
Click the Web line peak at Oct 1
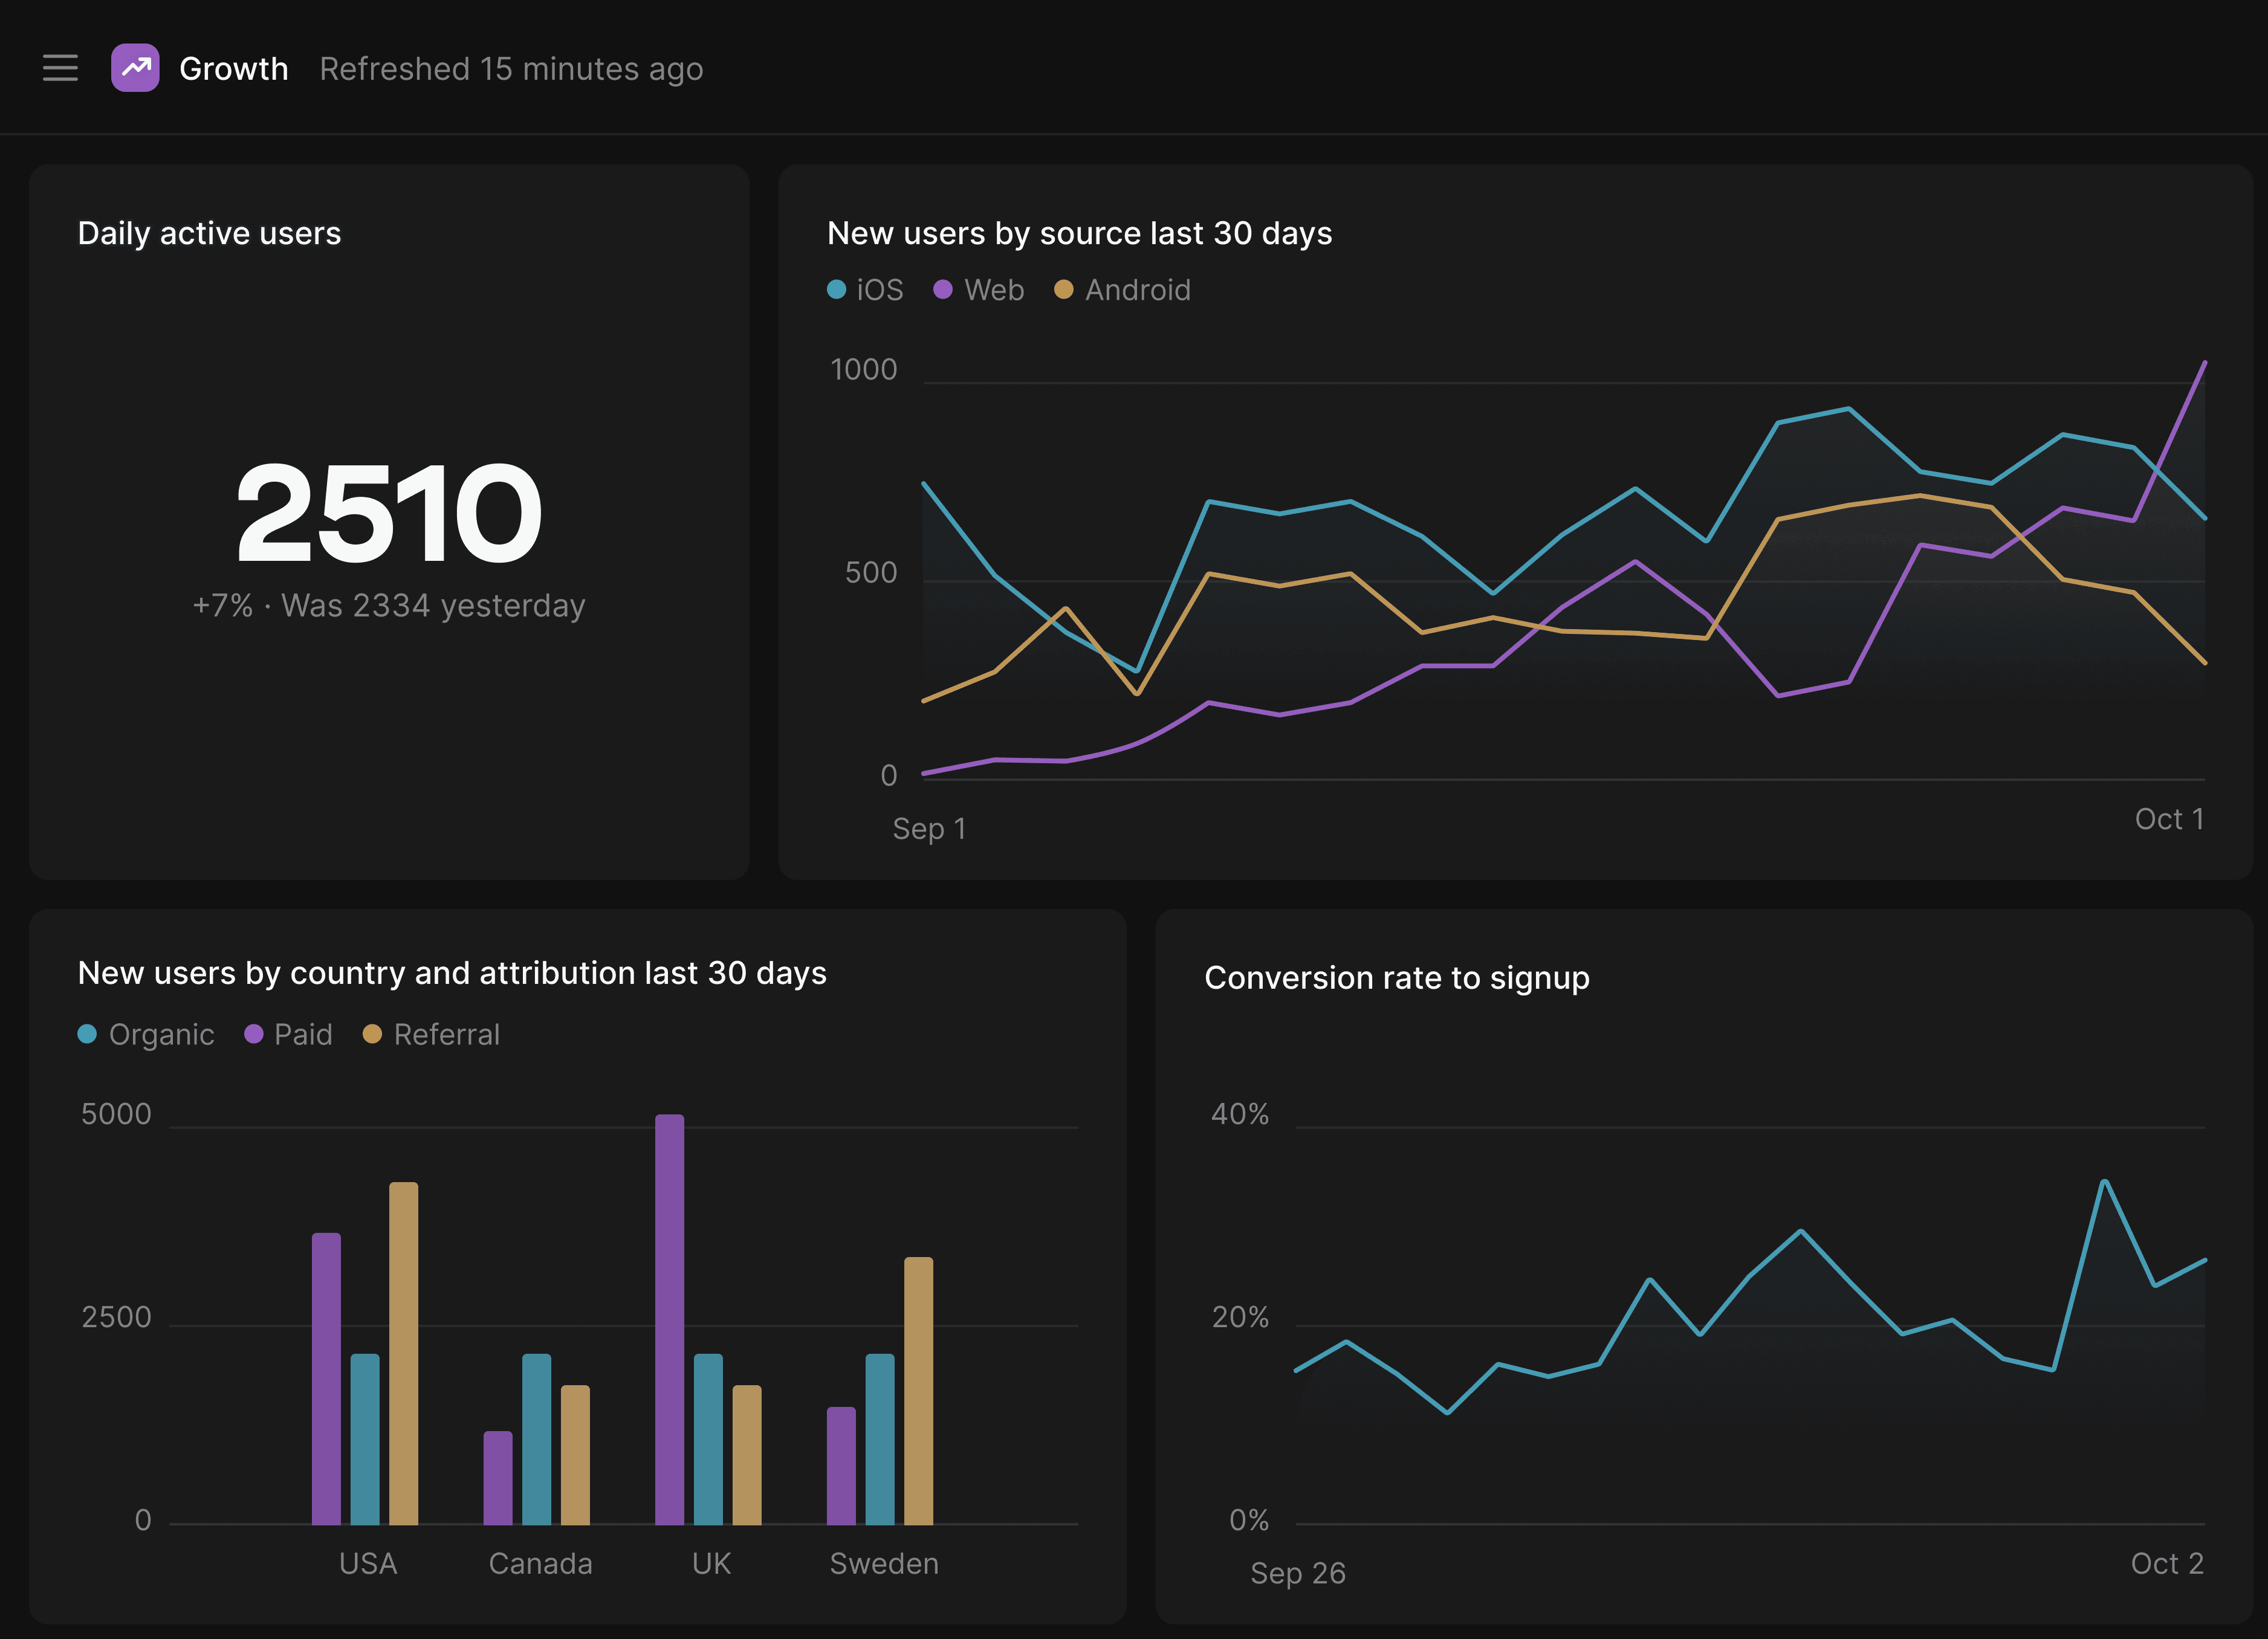2204,363
